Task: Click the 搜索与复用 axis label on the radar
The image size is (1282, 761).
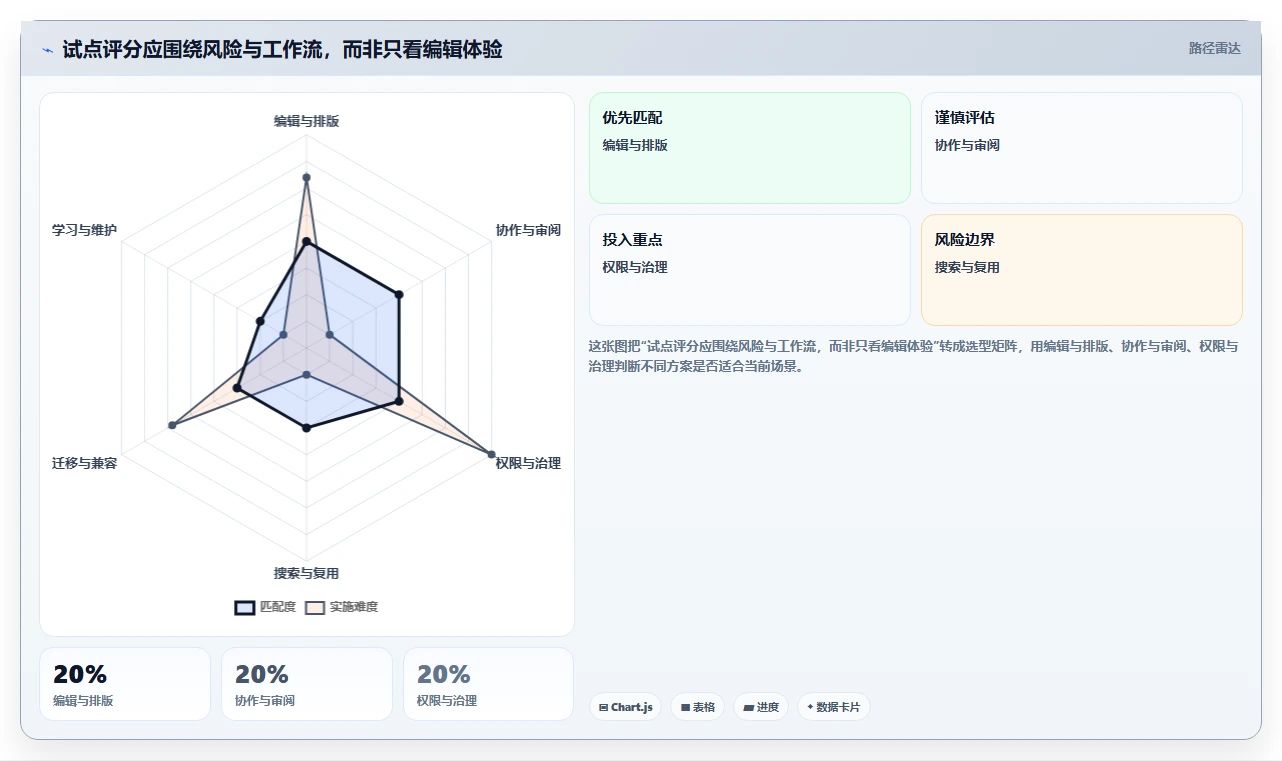Action: 306,573
